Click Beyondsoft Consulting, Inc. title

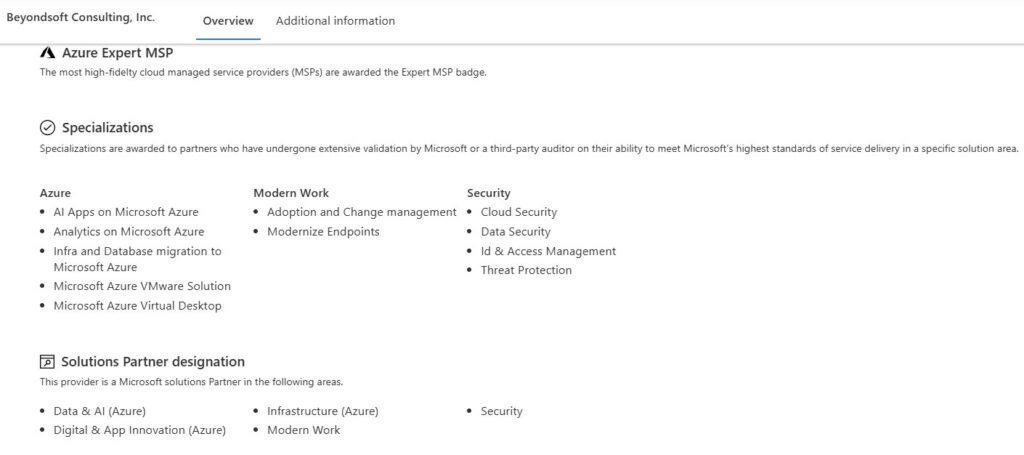click(x=81, y=18)
